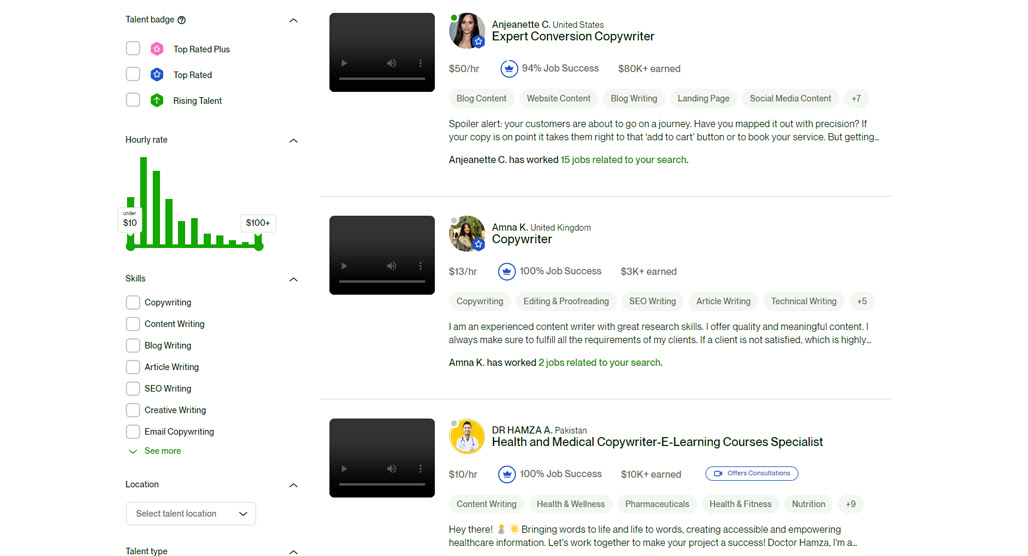Mute the volume on Amna K.'s video
Screen dimensions: 1028x556
(x=391, y=266)
